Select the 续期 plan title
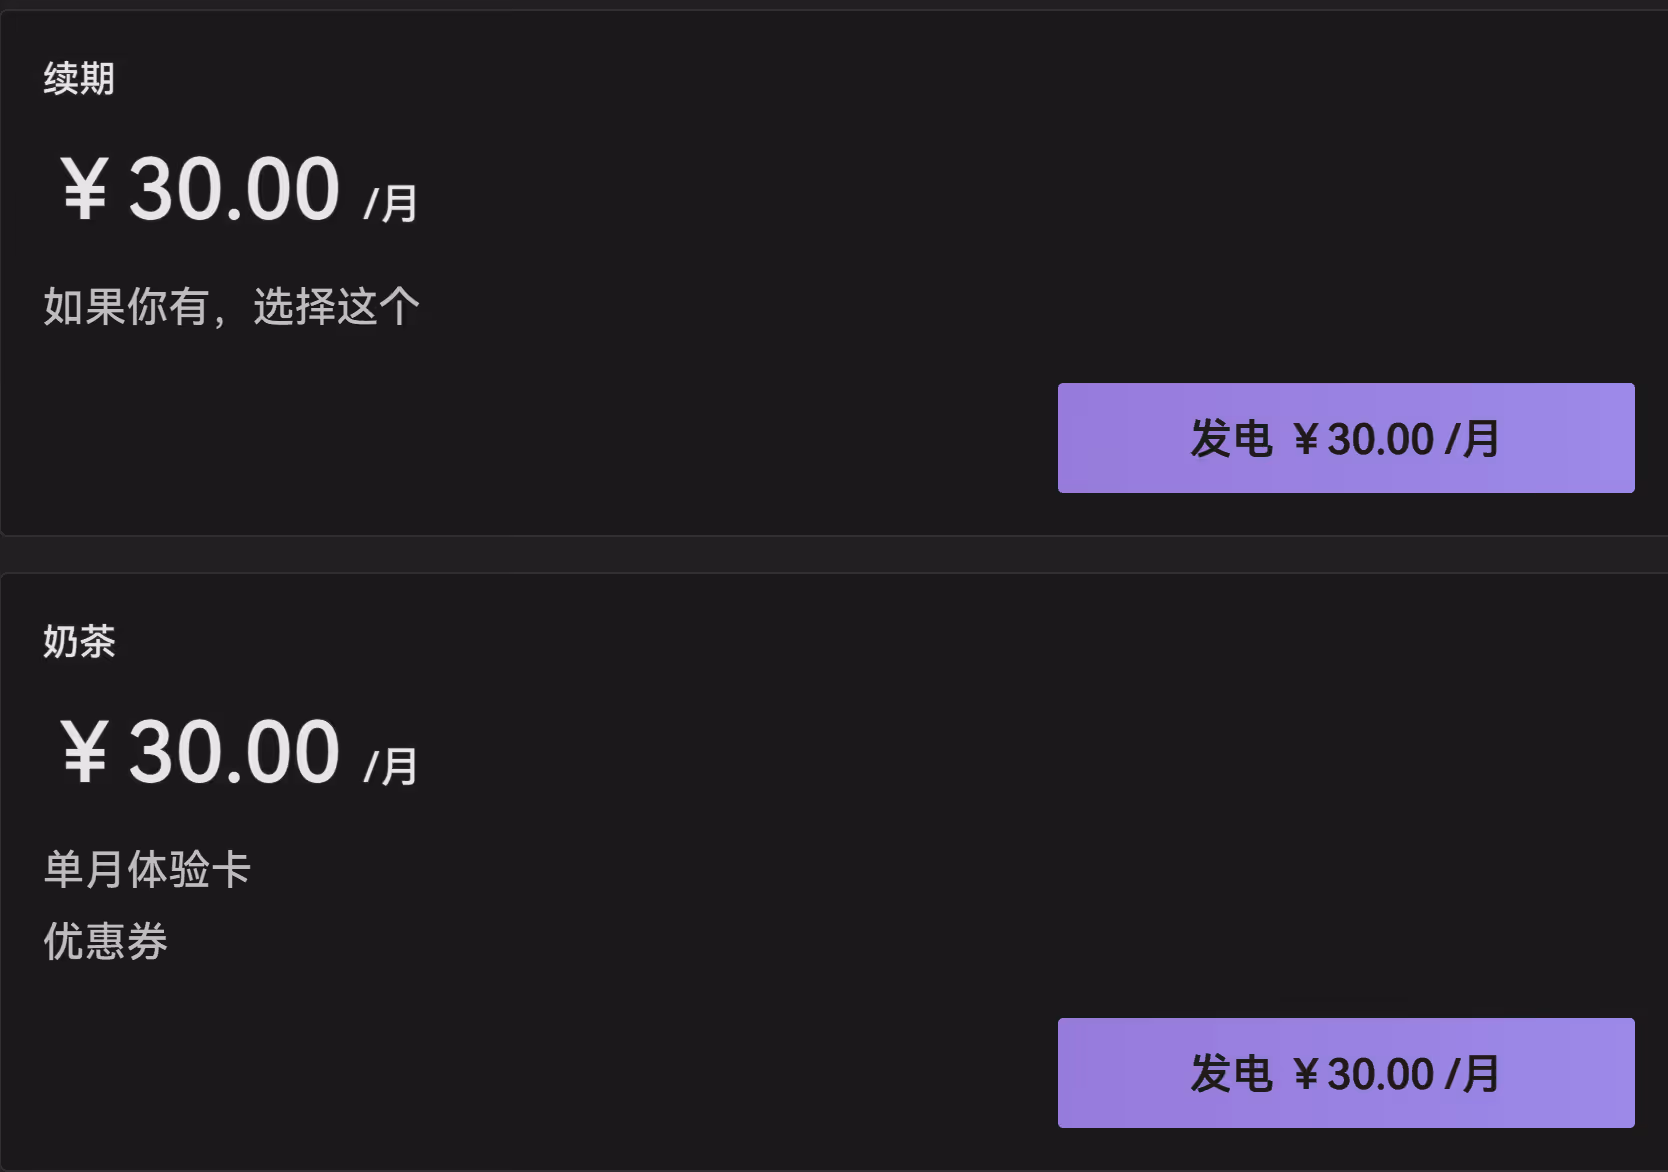This screenshot has width=1668, height=1172. pyautogui.click(x=79, y=78)
